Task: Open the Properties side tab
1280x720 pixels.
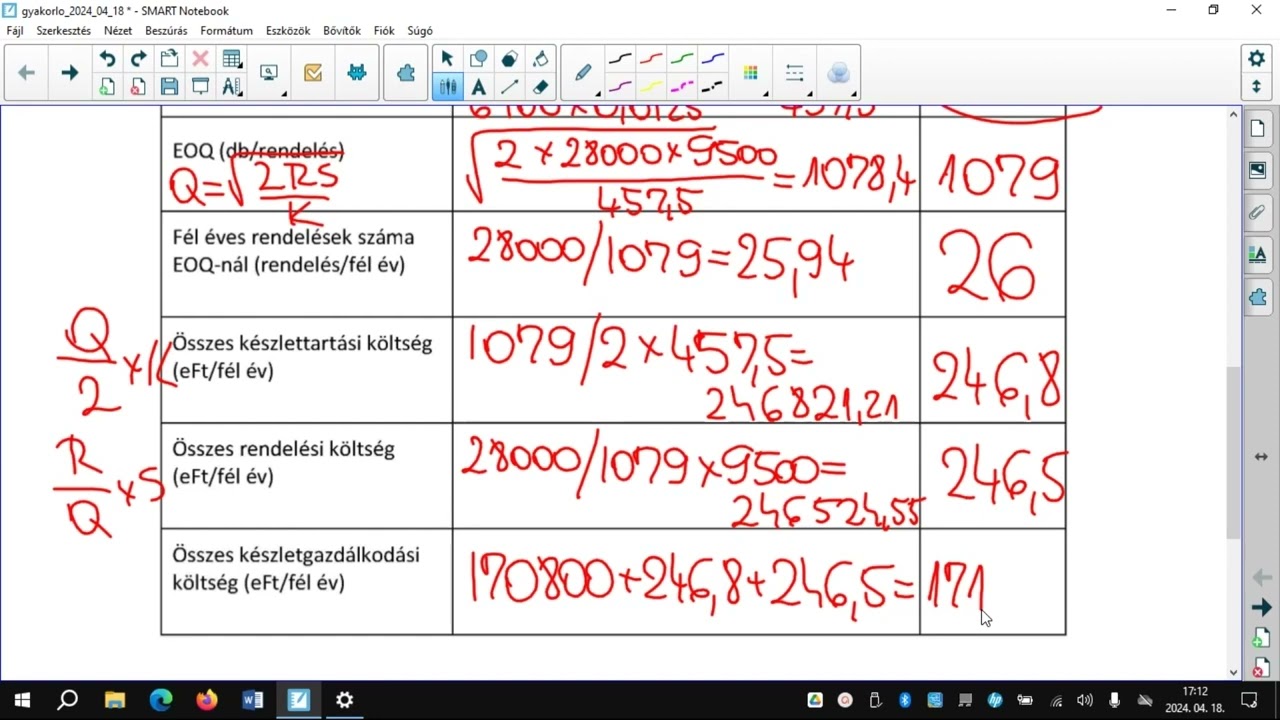Action: coord(1258,255)
